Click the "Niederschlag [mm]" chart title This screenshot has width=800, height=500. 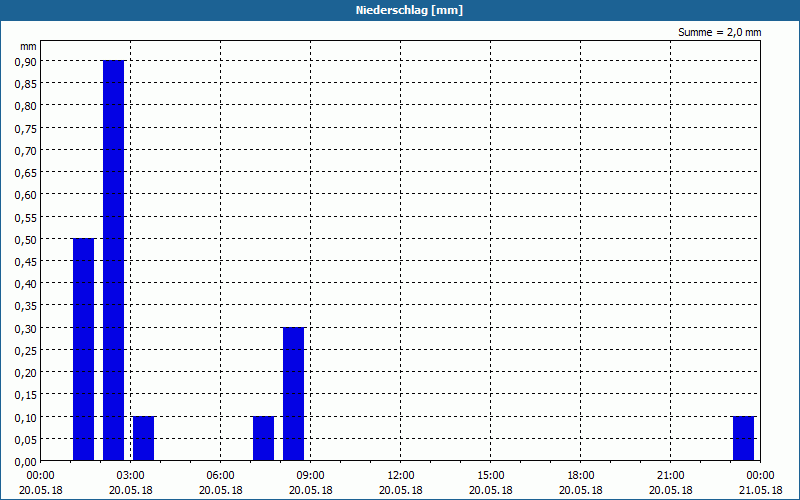[x=409, y=10]
